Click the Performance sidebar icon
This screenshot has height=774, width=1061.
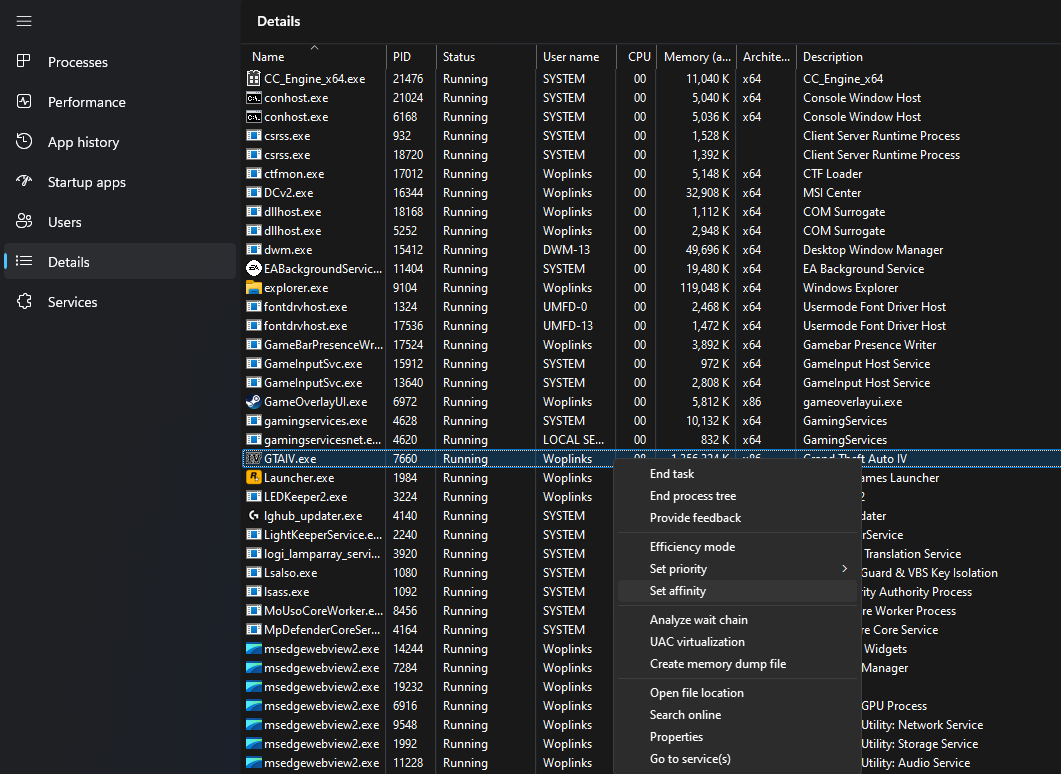(x=24, y=101)
